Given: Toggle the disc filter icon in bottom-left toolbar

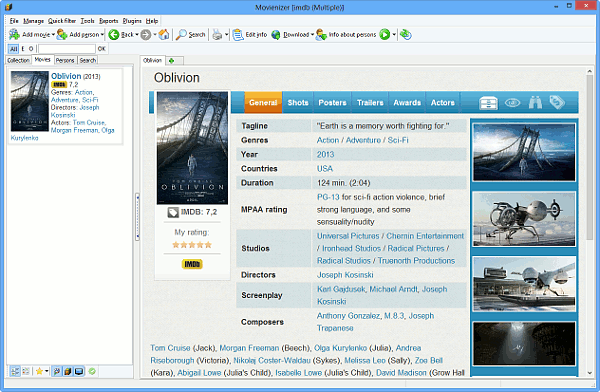Looking at the screenshot, I should (57, 371).
